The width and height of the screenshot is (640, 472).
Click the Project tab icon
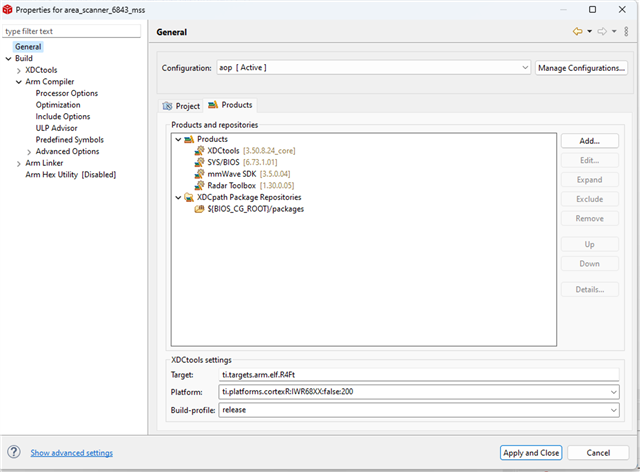point(167,106)
